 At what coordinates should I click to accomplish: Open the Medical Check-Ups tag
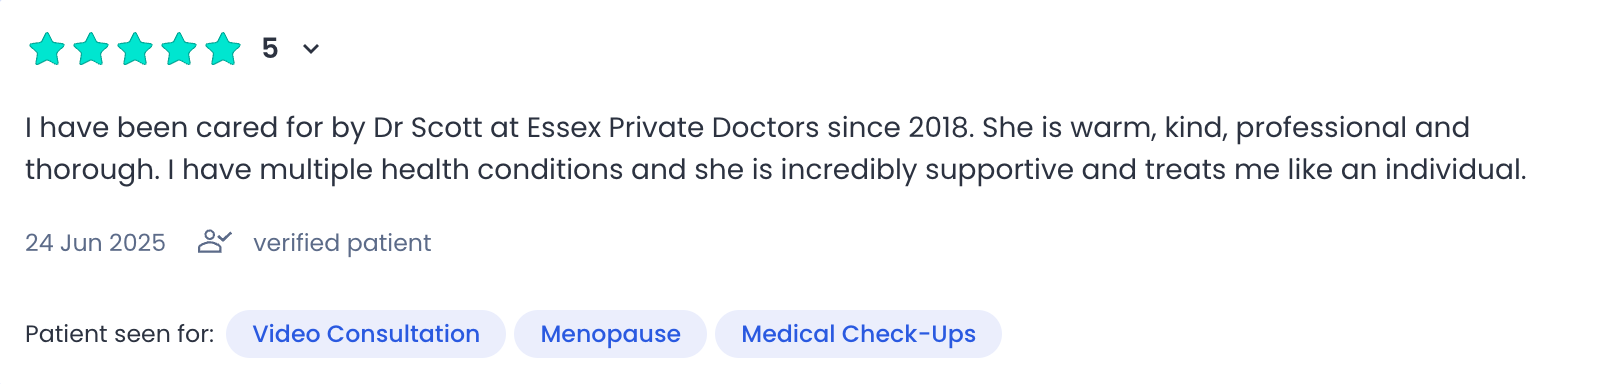(x=858, y=334)
